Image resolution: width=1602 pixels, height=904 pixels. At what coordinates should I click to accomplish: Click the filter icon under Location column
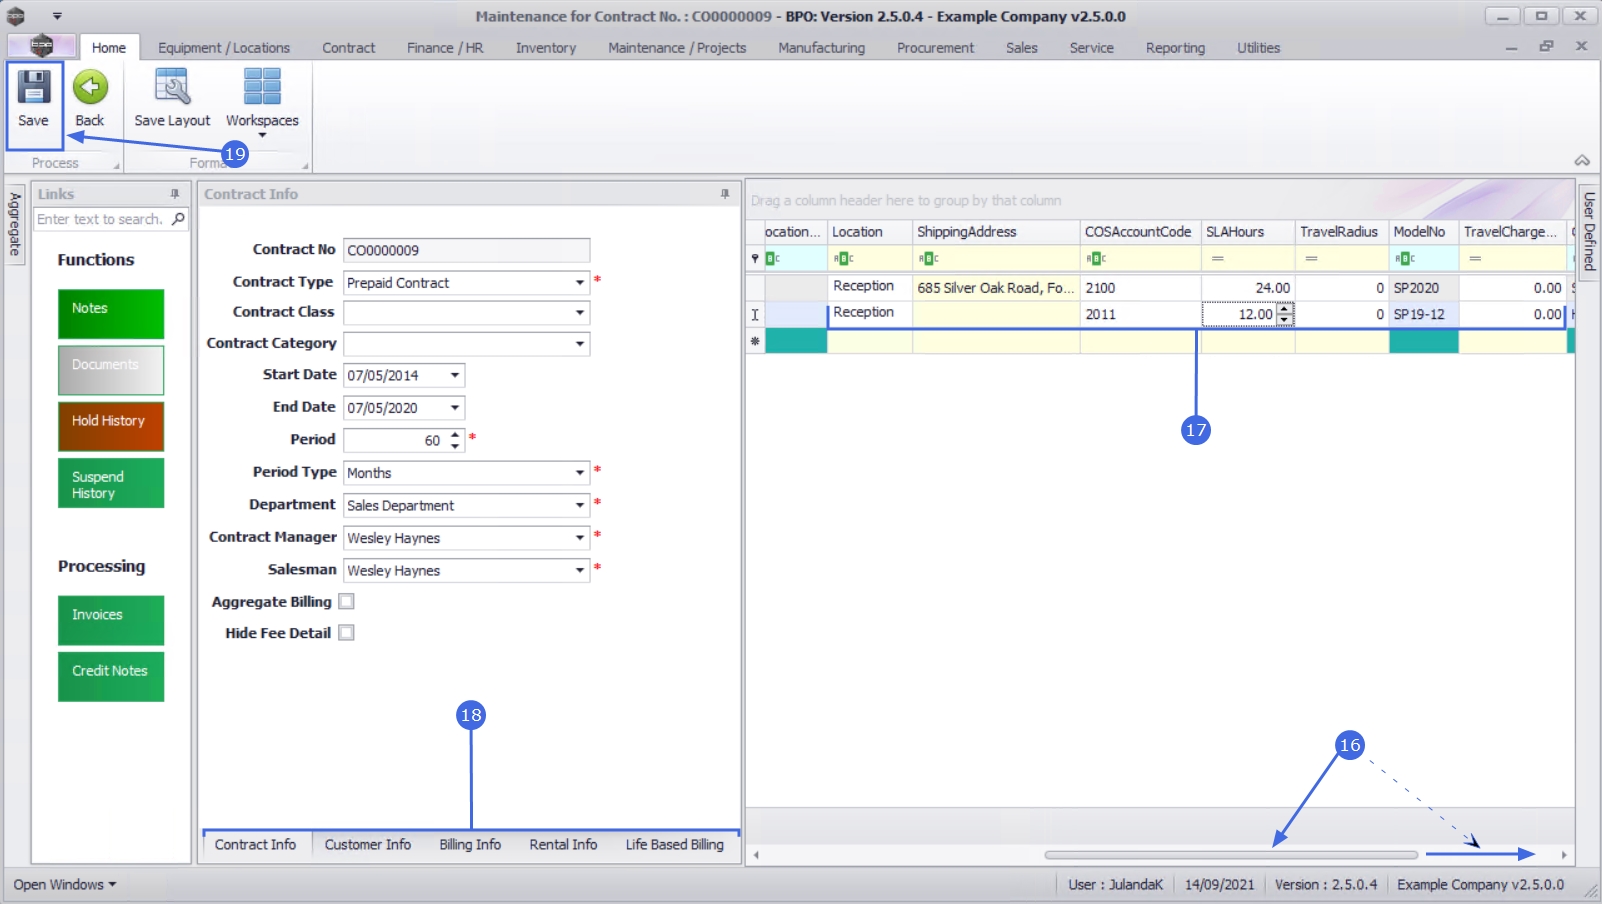[x=843, y=259]
